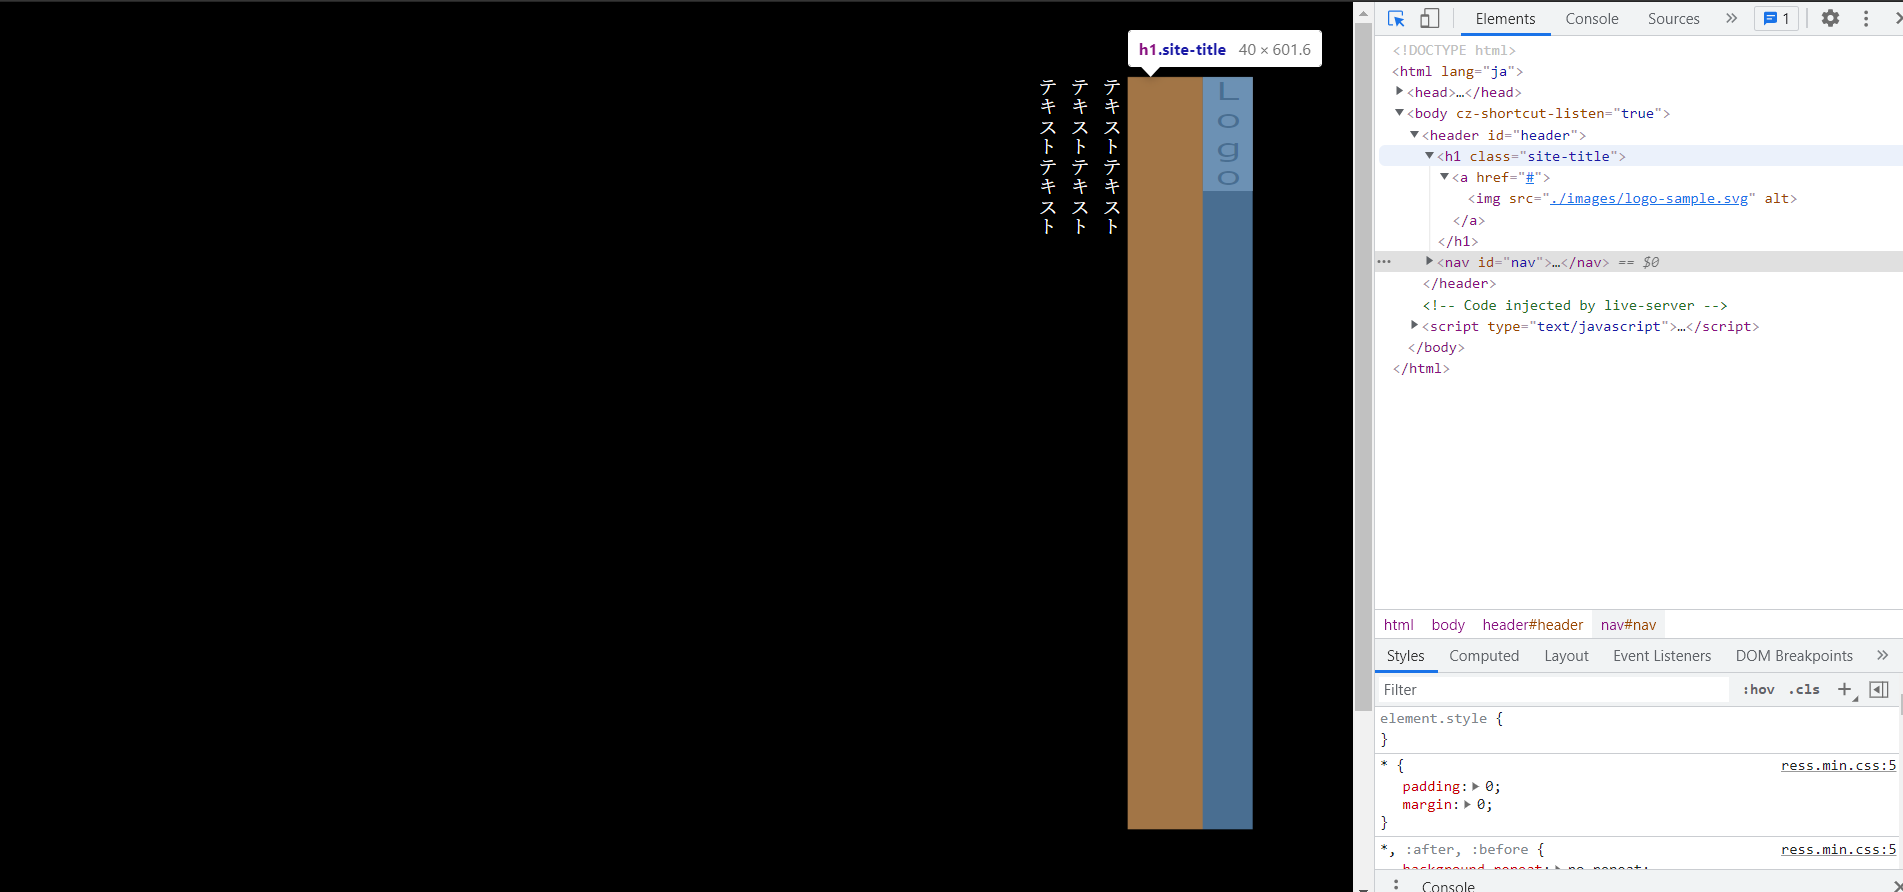
Task: Click the new style rule plus icon
Action: [1845, 689]
